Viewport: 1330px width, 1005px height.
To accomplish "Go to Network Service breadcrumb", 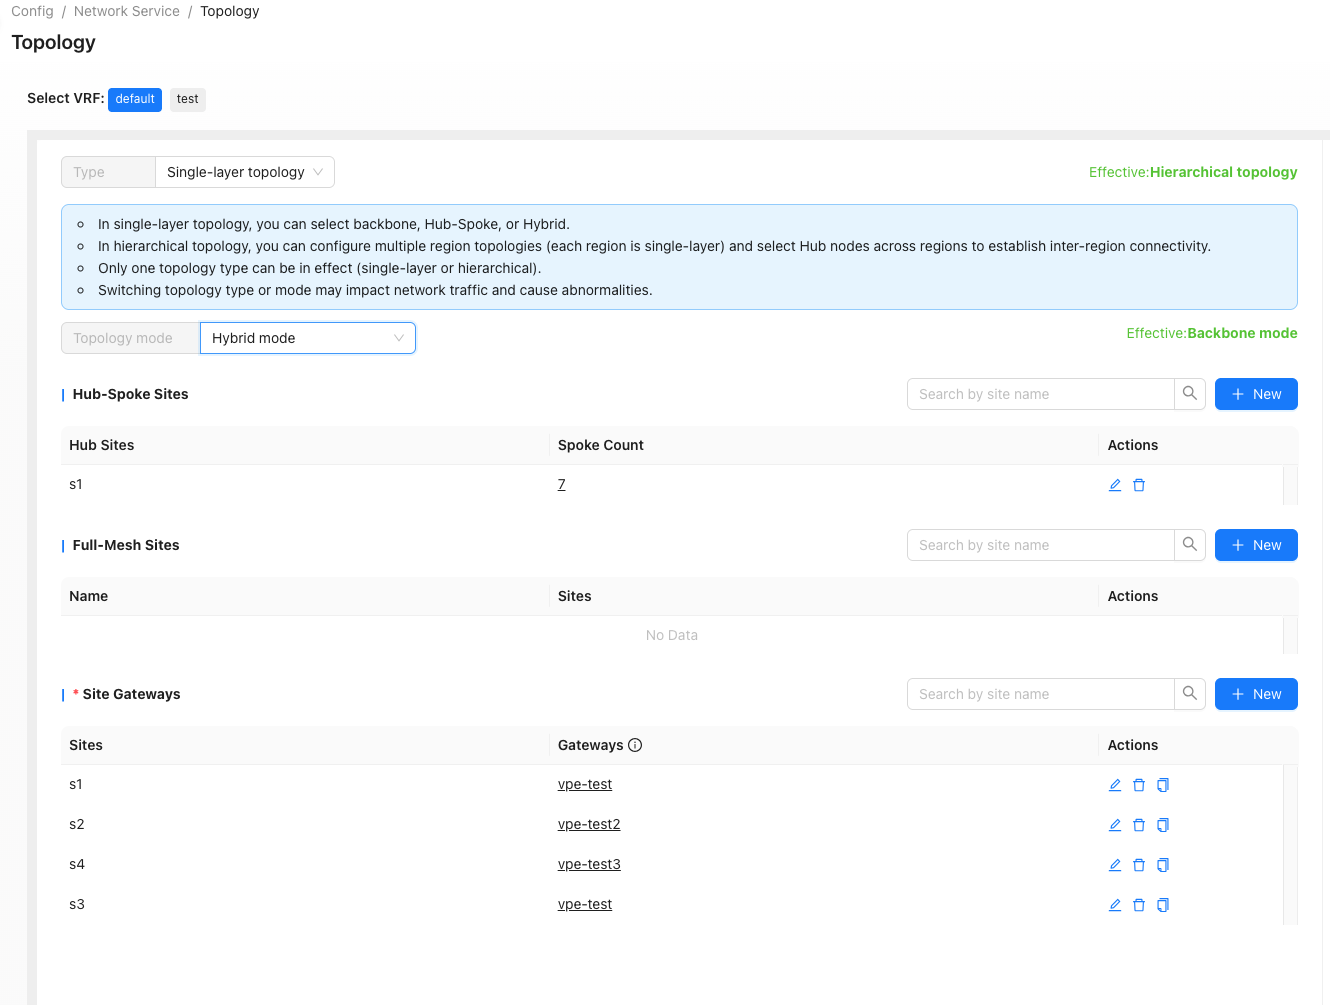I will 127,11.
